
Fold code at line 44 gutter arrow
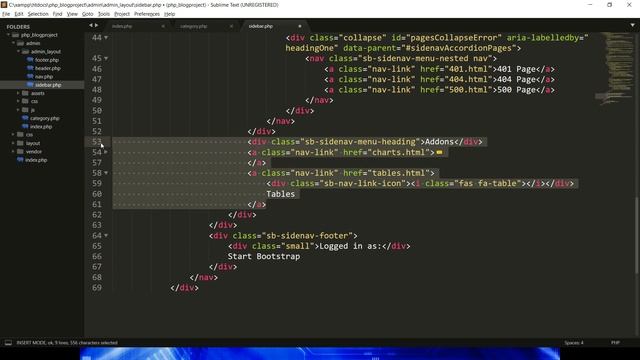(106, 38)
